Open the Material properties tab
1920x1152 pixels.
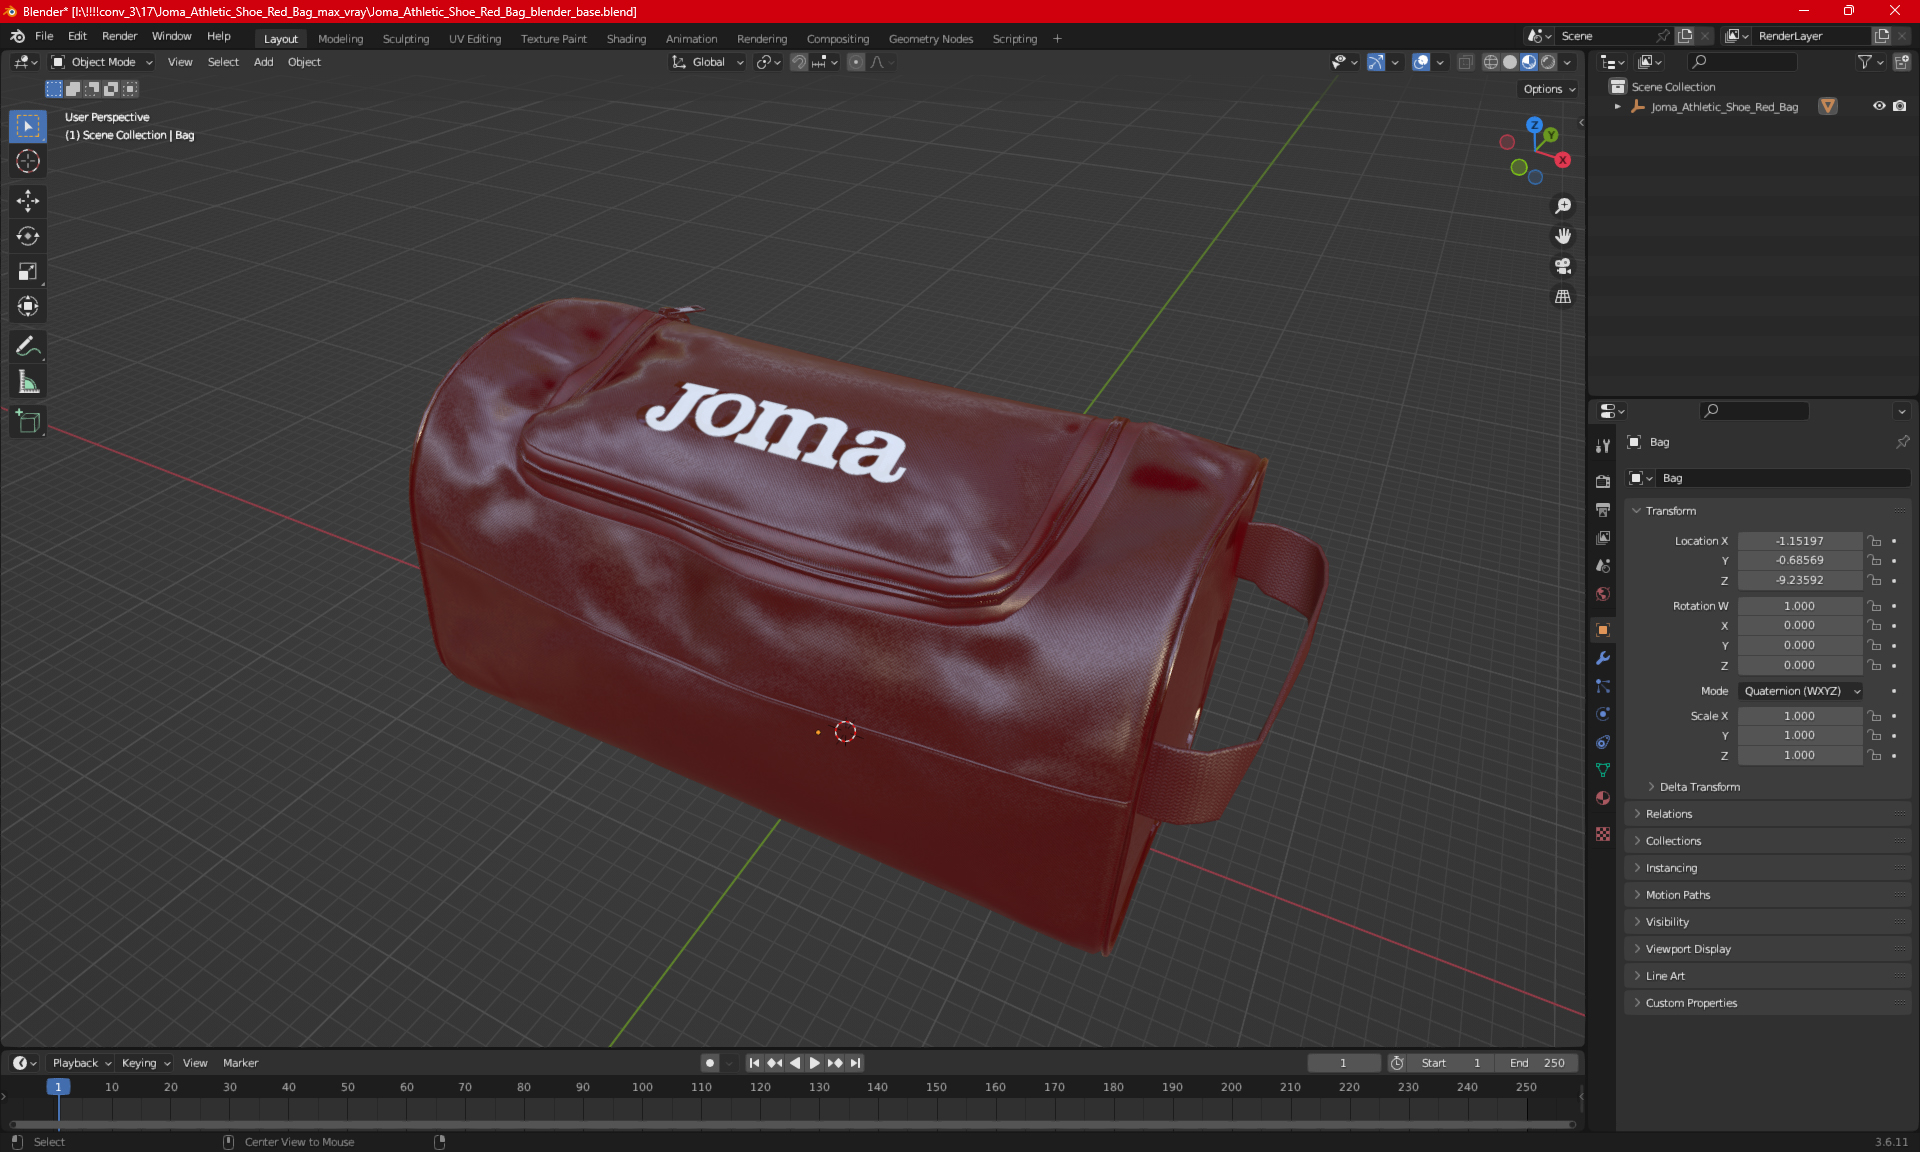click(x=1603, y=798)
